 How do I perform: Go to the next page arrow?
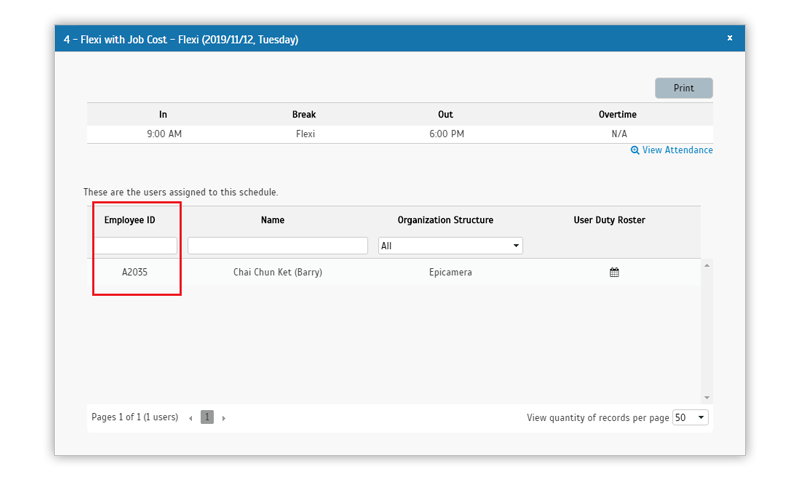pyautogui.click(x=223, y=418)
